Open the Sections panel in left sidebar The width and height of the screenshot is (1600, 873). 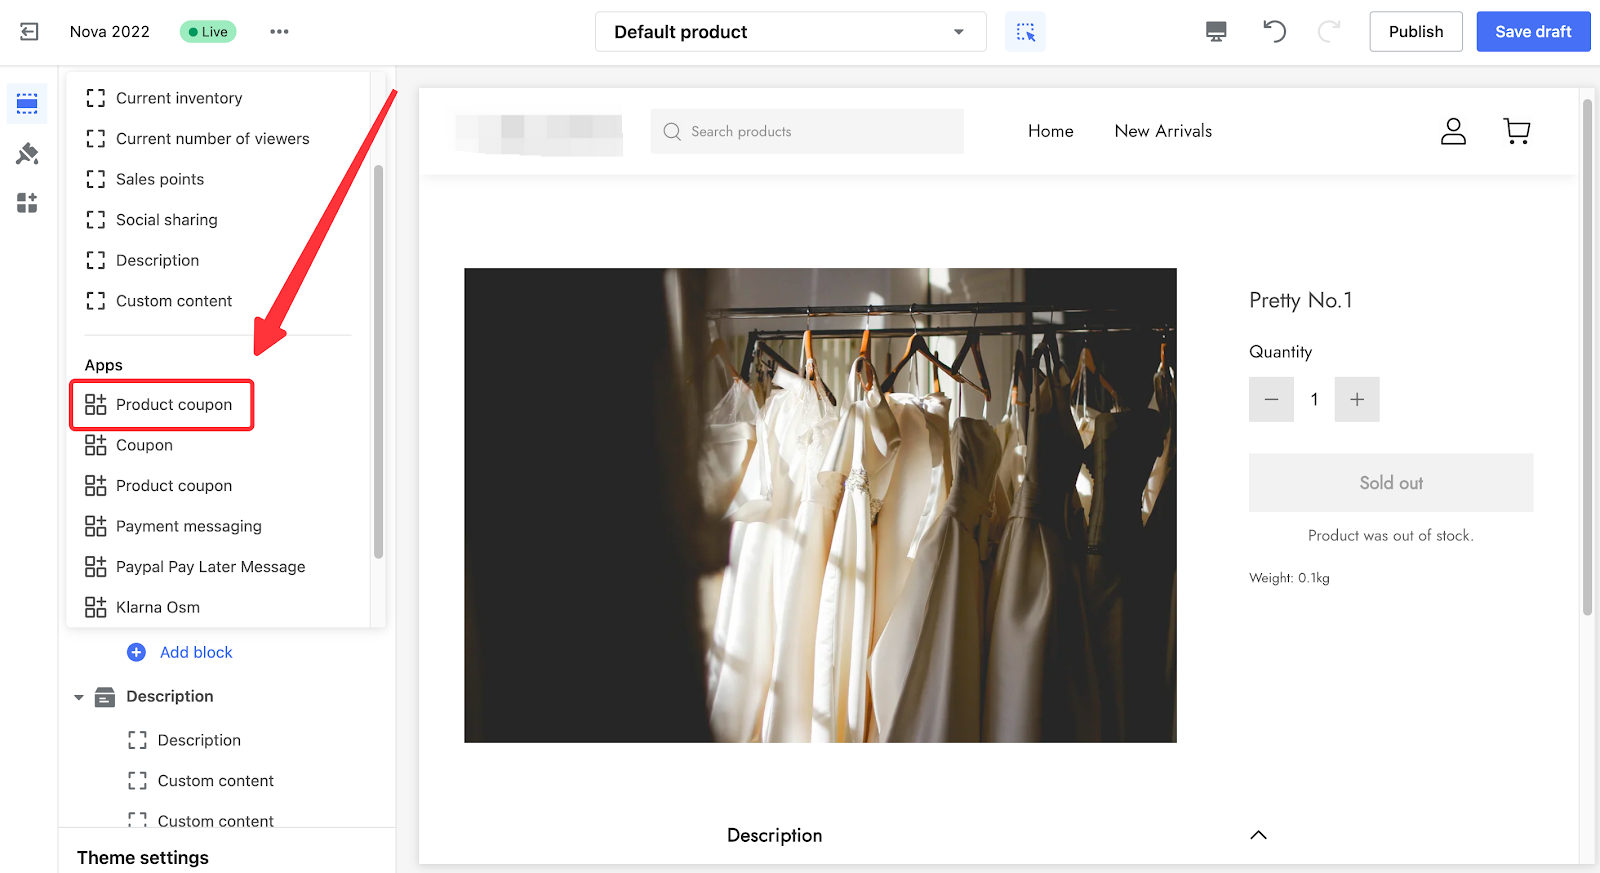pos(27,104)
